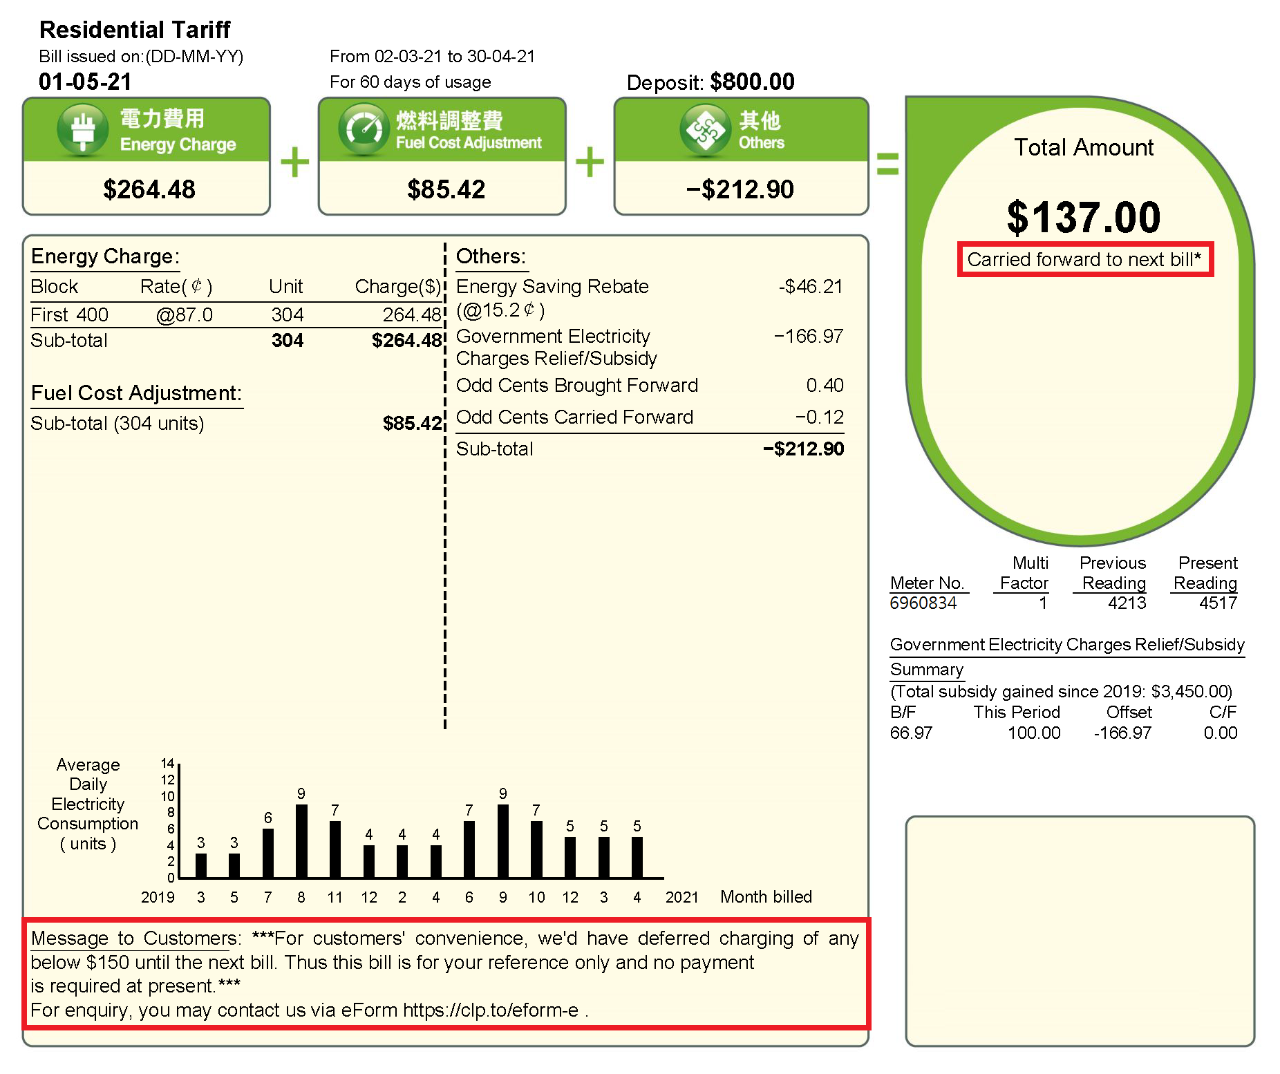Click 'Carried forward to next bill*' label
The image size is (1280, 1074).
[1084, 259]
